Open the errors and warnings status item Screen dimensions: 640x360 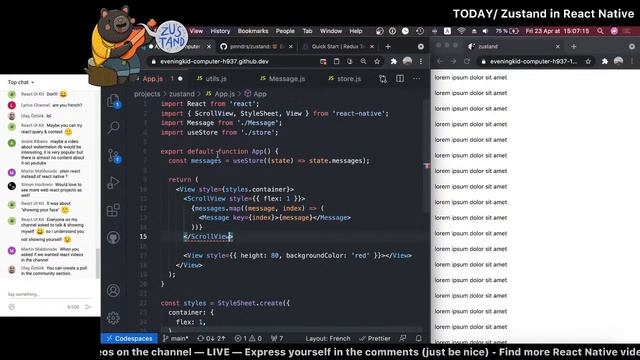(x=248, y=338)
